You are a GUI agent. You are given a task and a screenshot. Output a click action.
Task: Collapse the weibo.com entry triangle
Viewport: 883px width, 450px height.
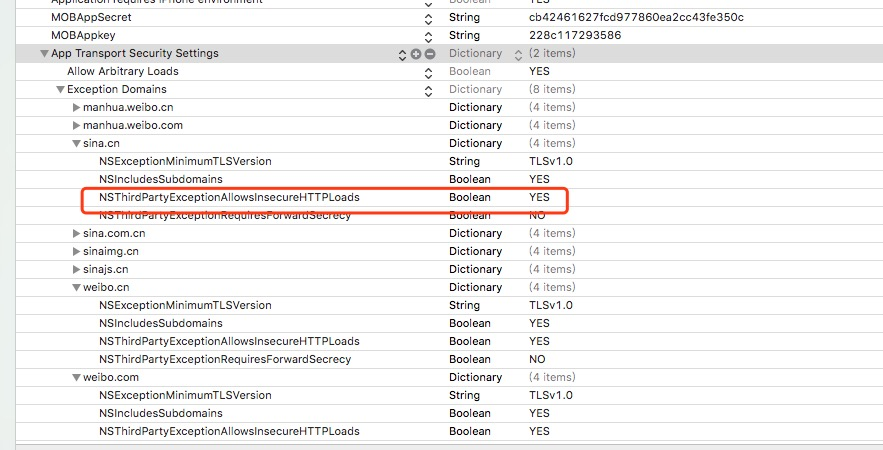tap(76, 378)
